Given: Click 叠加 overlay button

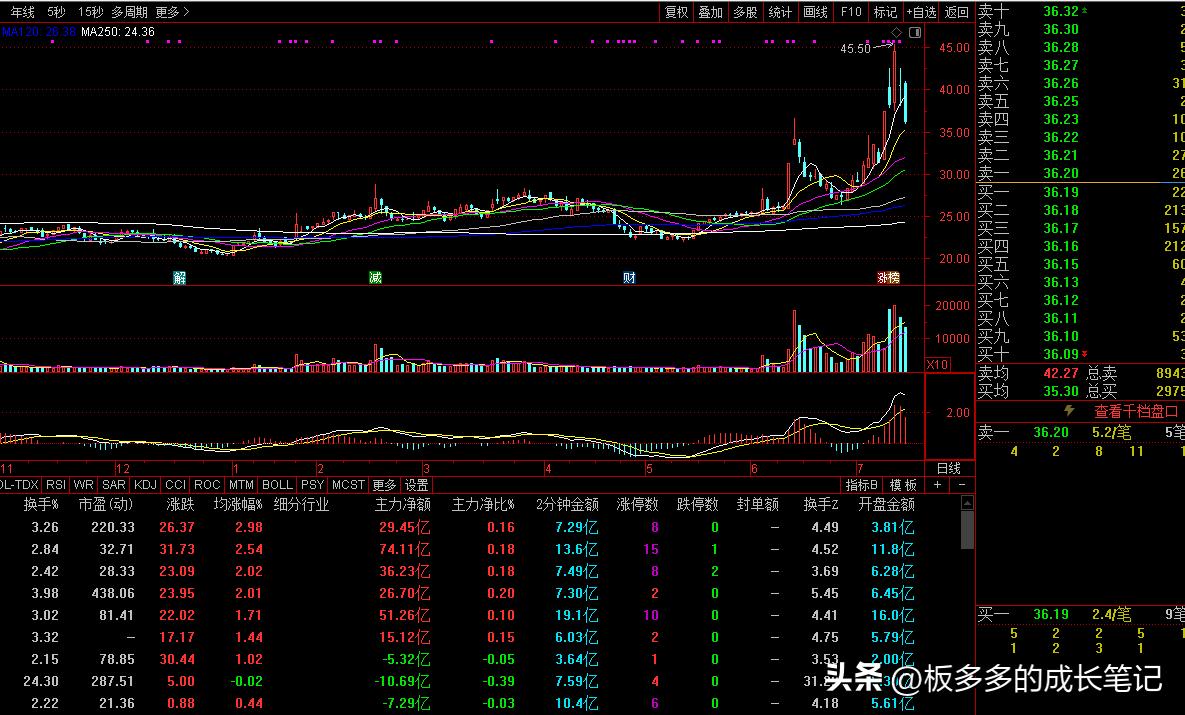Looking at the screenshot, I should click(710, 12).
